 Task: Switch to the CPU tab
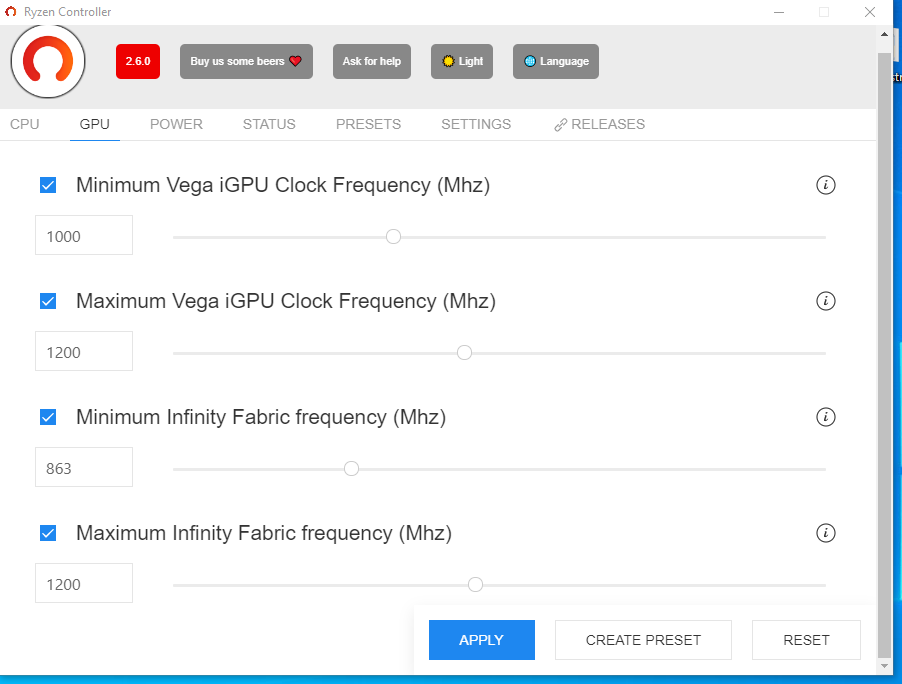pyautogui.click(x=25, y=124)
